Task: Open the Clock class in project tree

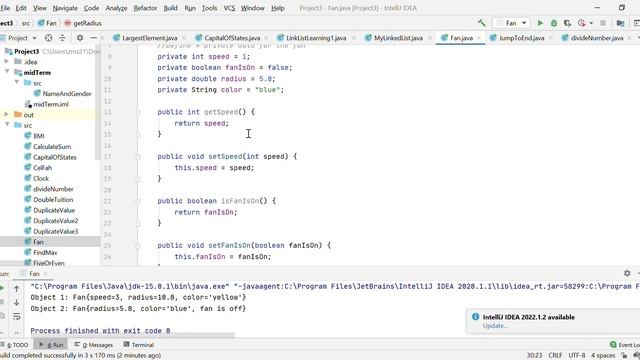Action: 41,178
